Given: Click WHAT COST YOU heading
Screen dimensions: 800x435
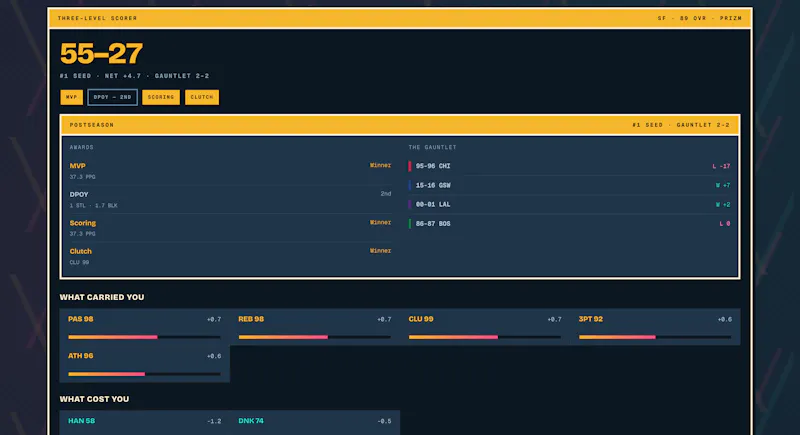Looking at the screenshot, I should pos(94,399).
